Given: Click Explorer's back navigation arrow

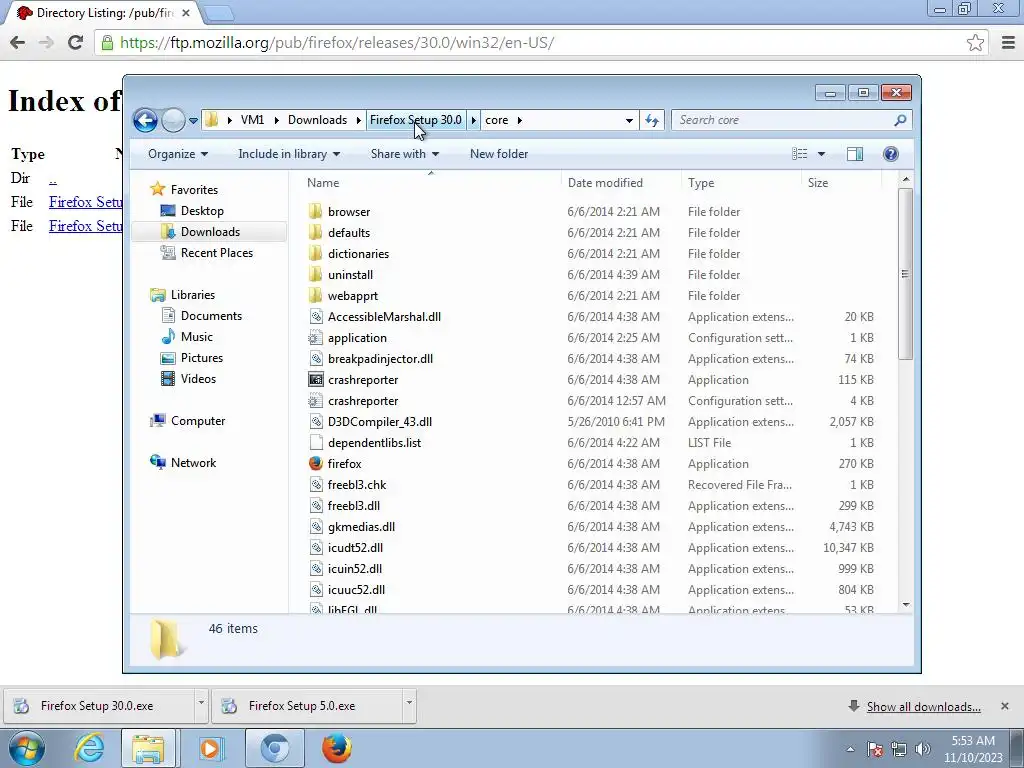Looking at the screenshot, I should pyautogui.click(x=145, y=120).
